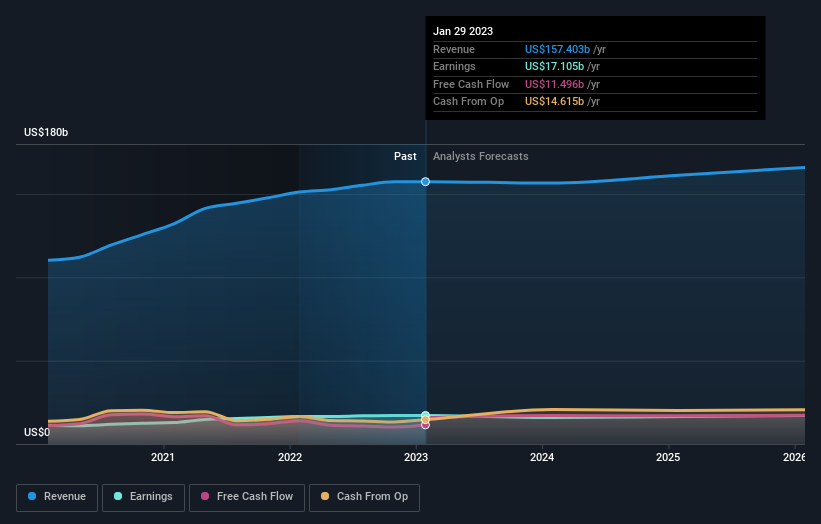Click the Earnings label in tooltip

pyautogui.click(x=454, y=66)
